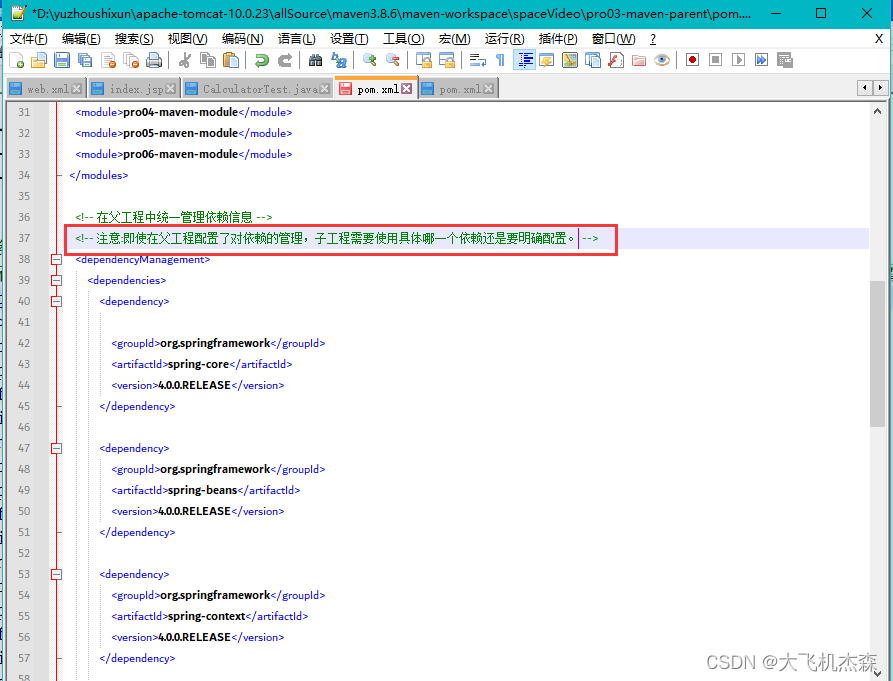Screen dimensions: 893x681
Task: Open the 宏(M) menu
Action: pos(454,39)
